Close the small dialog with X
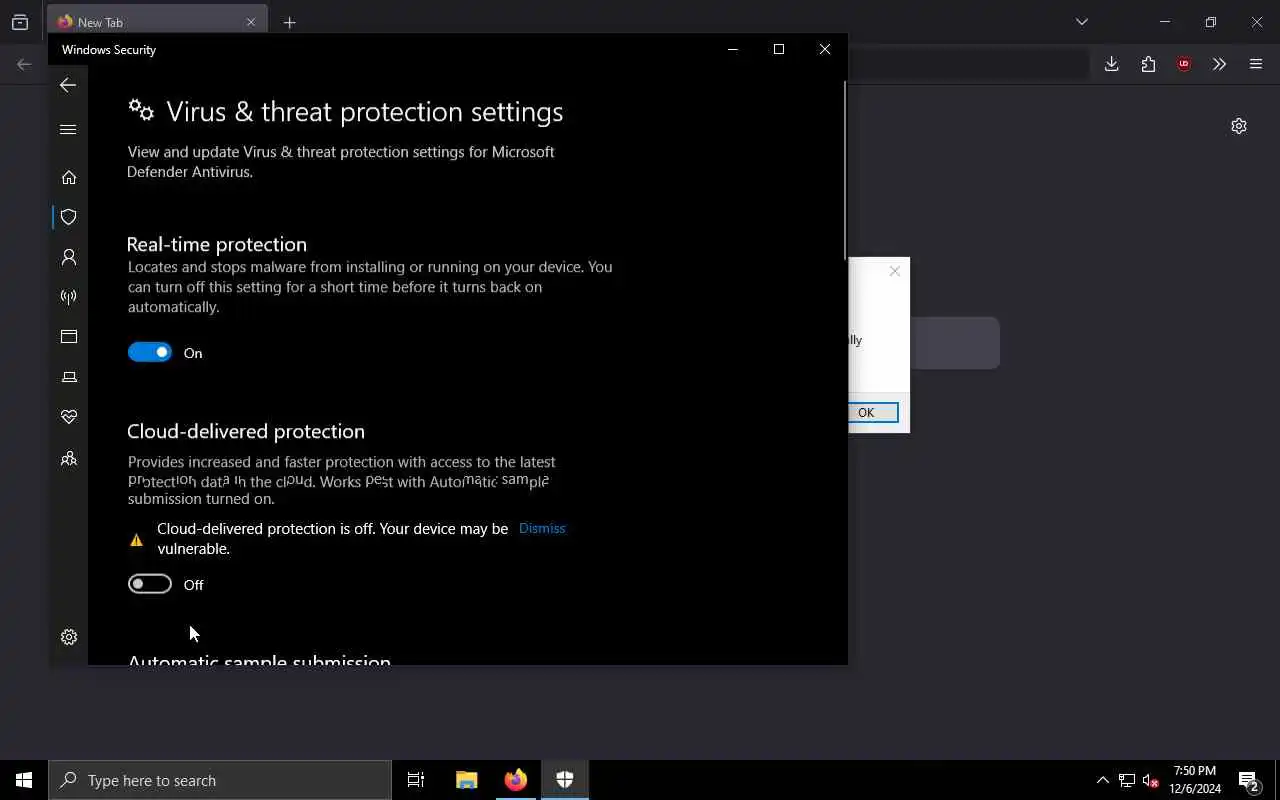Viewport: 1280px width, 800px height. [x=895, y=271]
